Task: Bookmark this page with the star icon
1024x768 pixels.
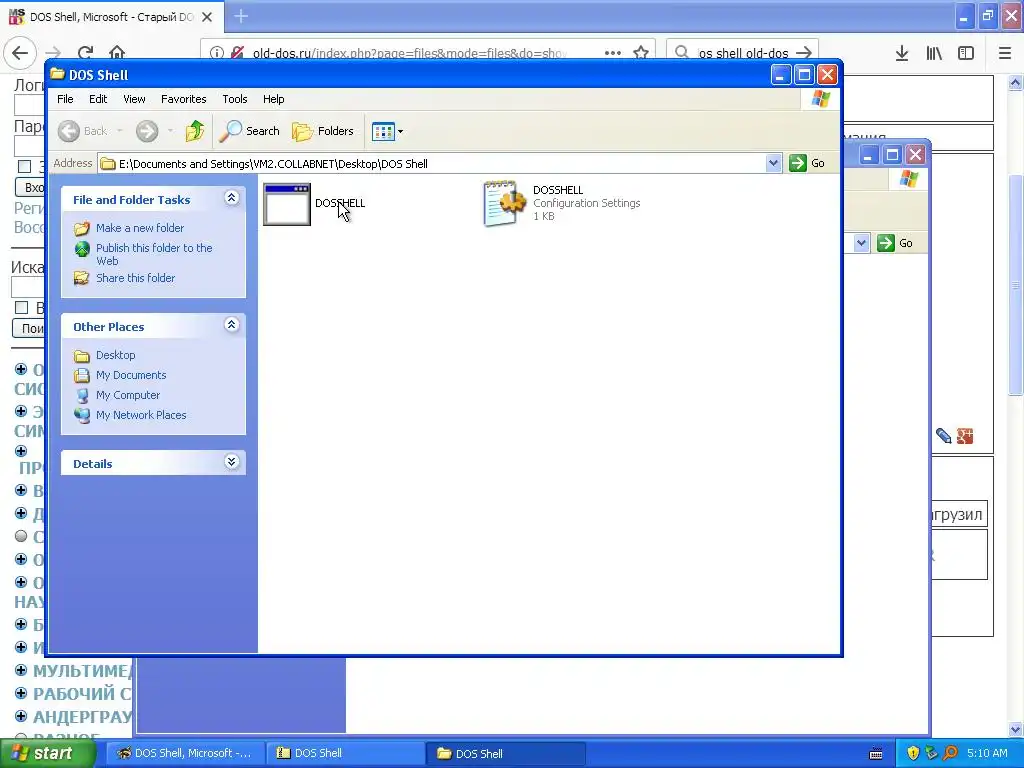Action: click(641, 52)
